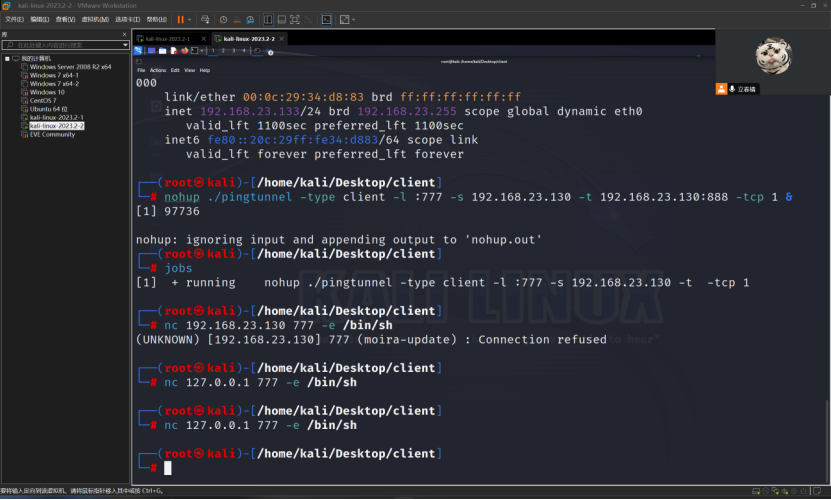Toggle the thumbnail bar view icon

pos(281,20)
